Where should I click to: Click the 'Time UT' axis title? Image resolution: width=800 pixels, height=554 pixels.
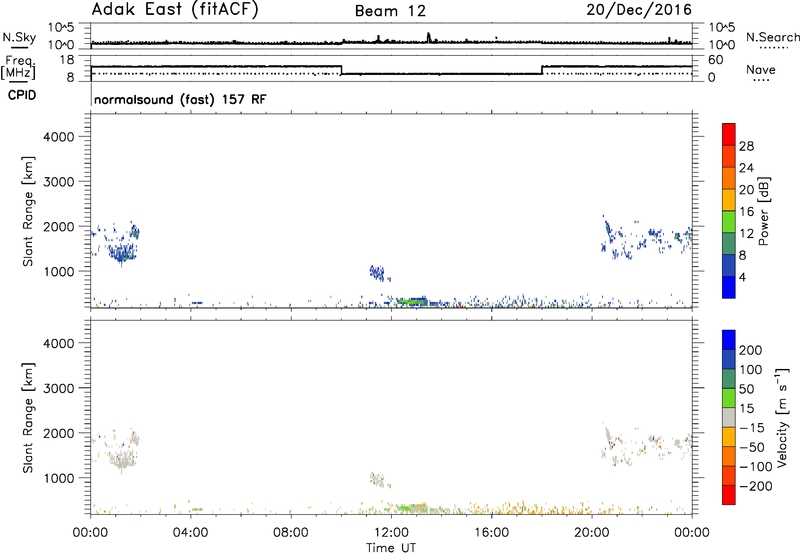click(391, 547)
